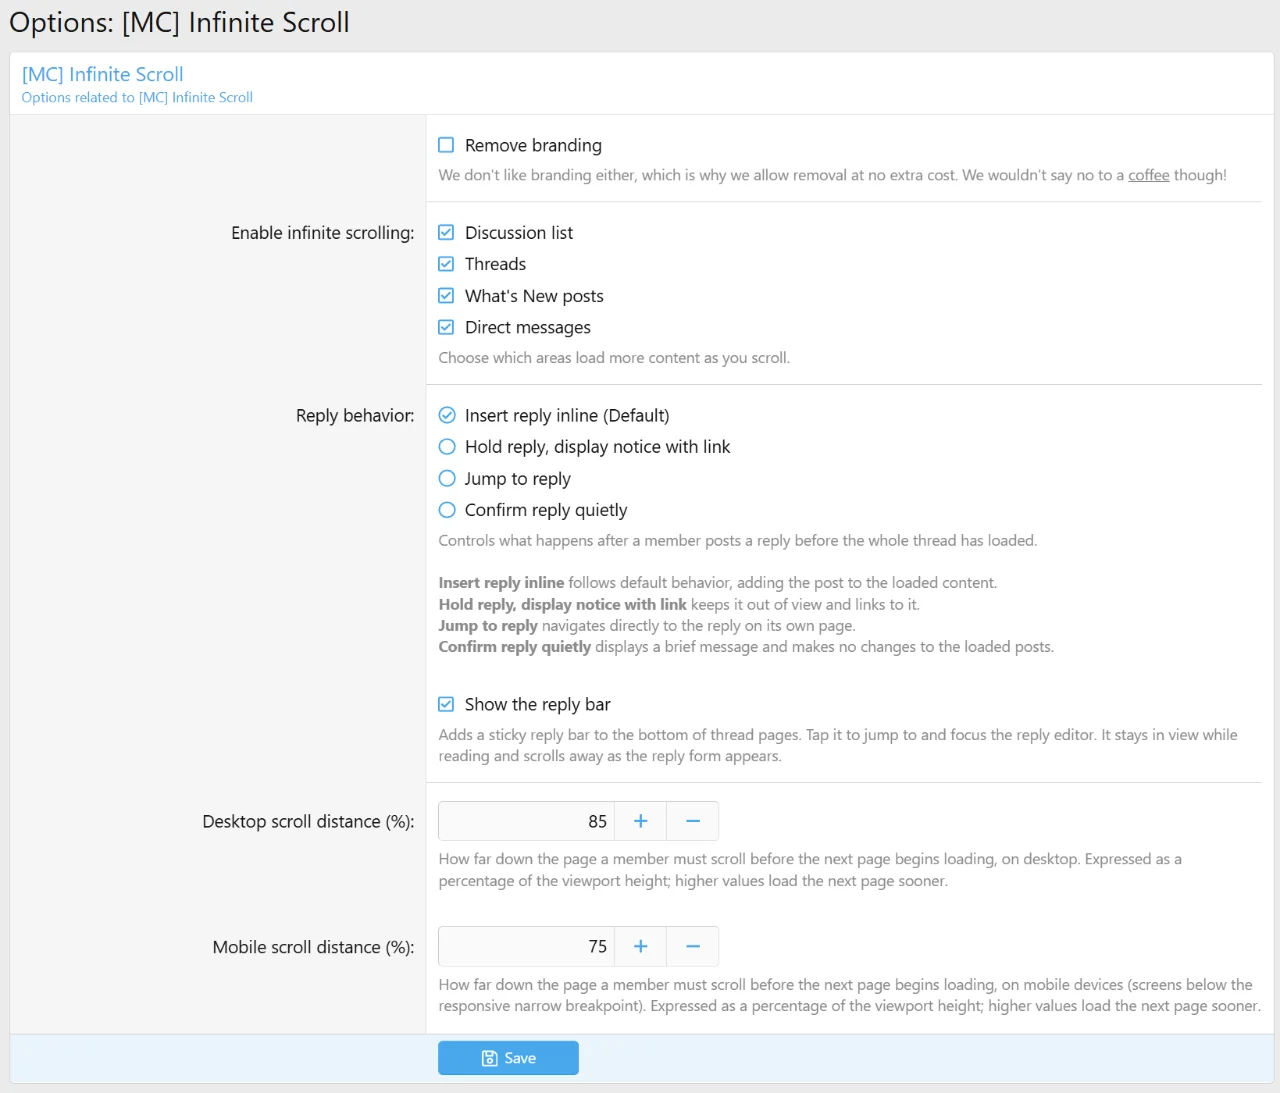This screenshot has height=1093, width=1280.
Task: Open the [MC] Infinite Scroll heading link
Action: coord(103,74)
